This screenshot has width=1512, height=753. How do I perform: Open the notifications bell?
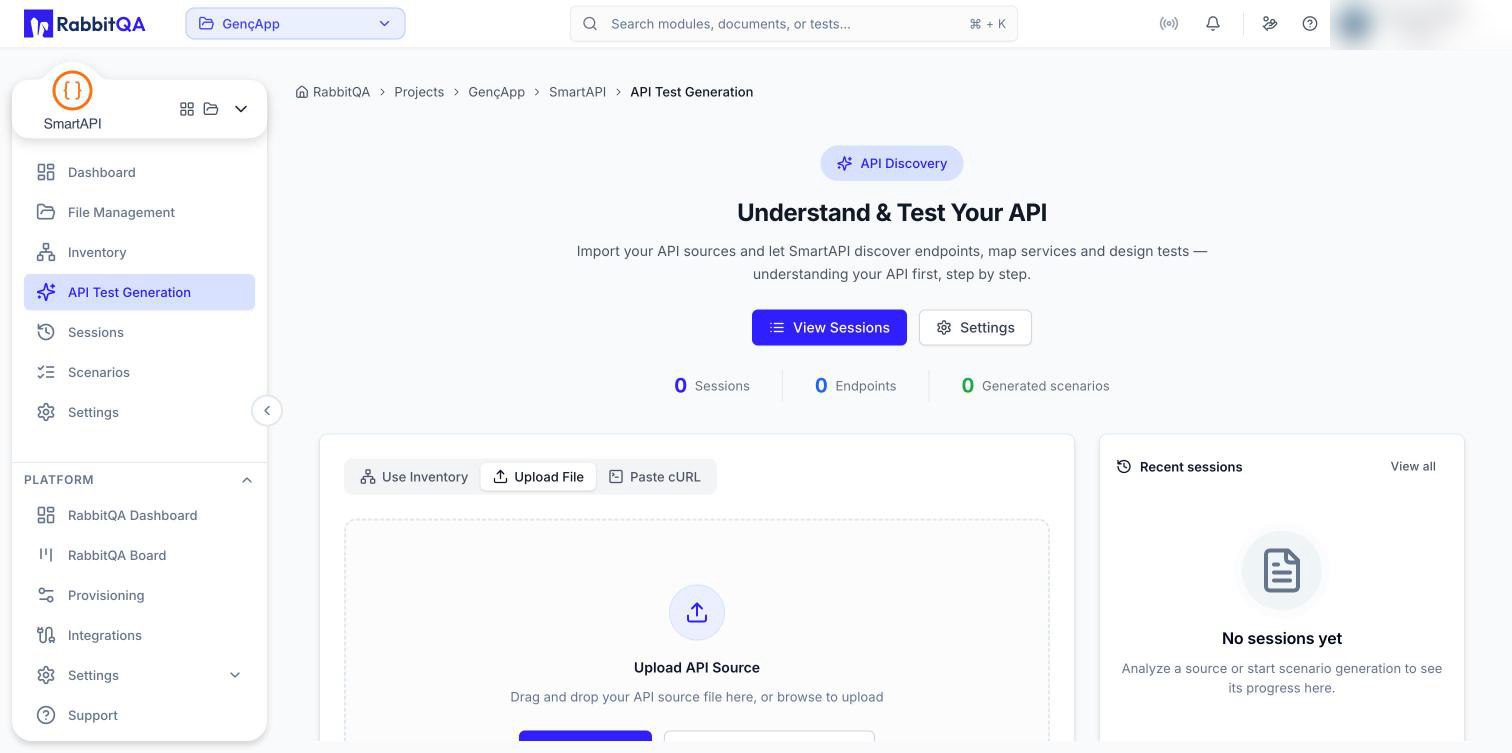click(1213, 24)
